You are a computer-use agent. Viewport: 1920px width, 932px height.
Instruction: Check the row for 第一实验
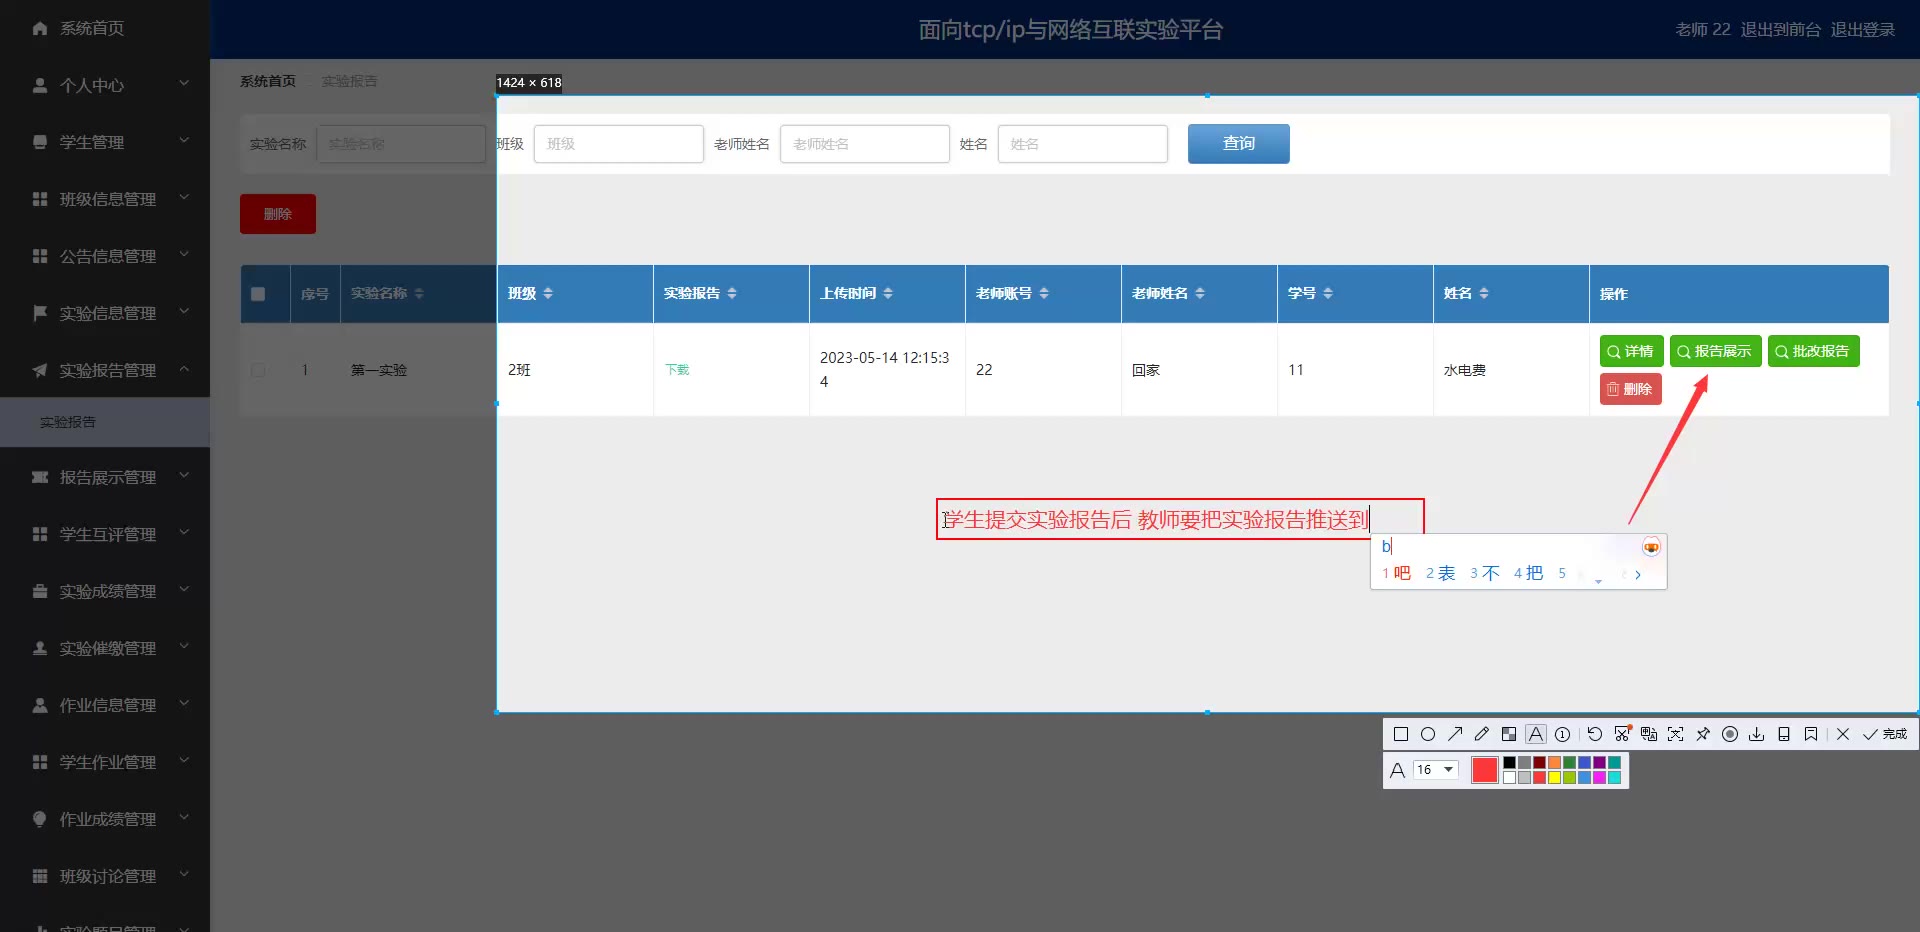pos(258,370)
